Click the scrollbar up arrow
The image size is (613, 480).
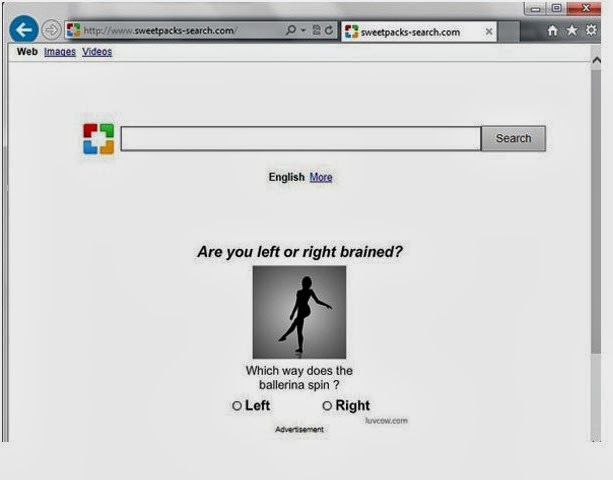click(x=596, y=60)
